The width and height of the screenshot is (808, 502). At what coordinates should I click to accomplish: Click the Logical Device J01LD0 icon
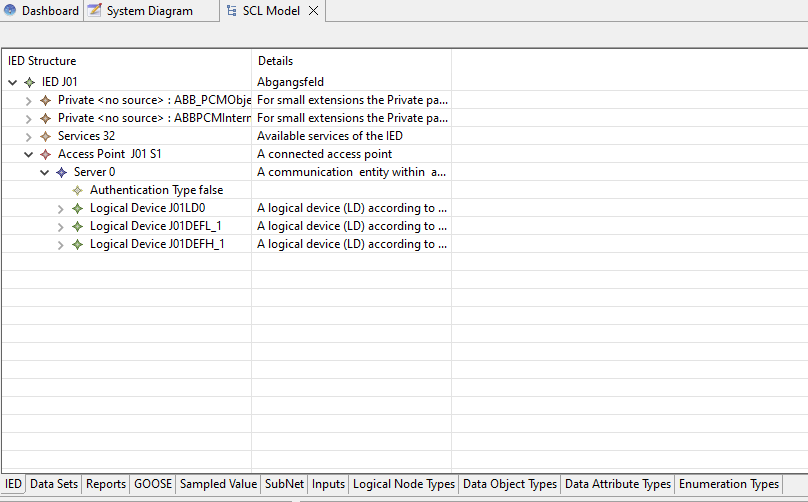point(78,208)
